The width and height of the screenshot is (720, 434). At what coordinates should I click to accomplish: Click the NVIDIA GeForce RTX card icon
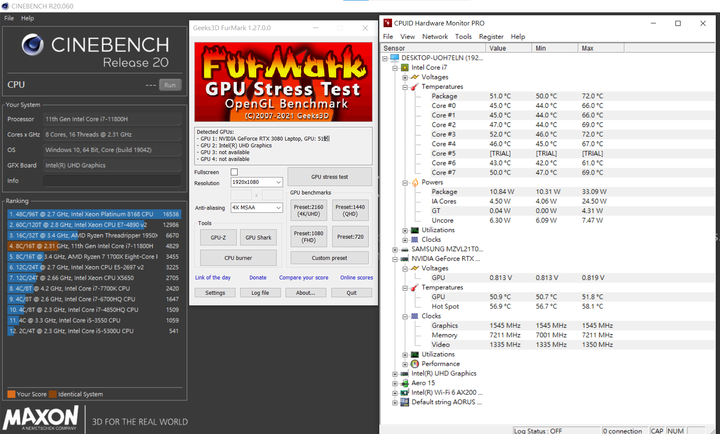tap(405, 259)
